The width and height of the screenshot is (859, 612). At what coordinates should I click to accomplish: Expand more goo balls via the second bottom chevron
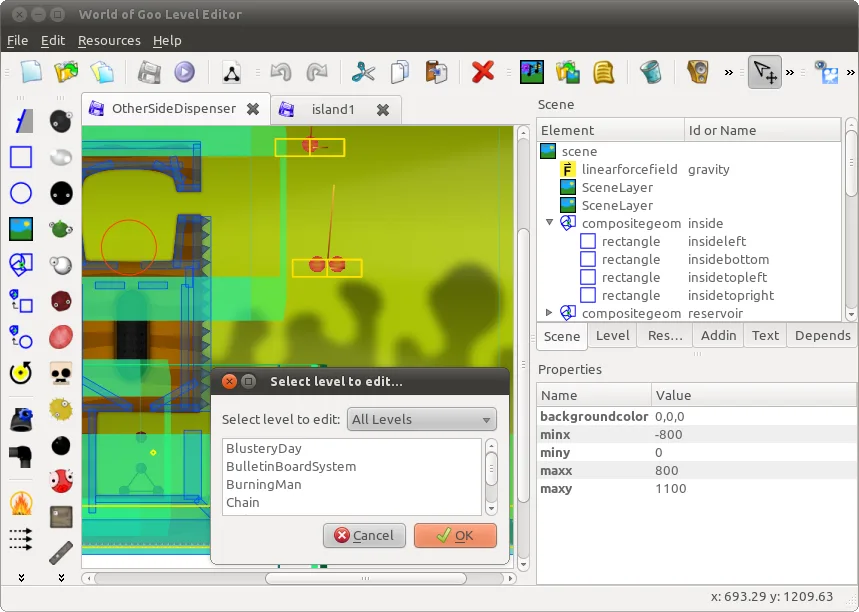tap(61, 577)
